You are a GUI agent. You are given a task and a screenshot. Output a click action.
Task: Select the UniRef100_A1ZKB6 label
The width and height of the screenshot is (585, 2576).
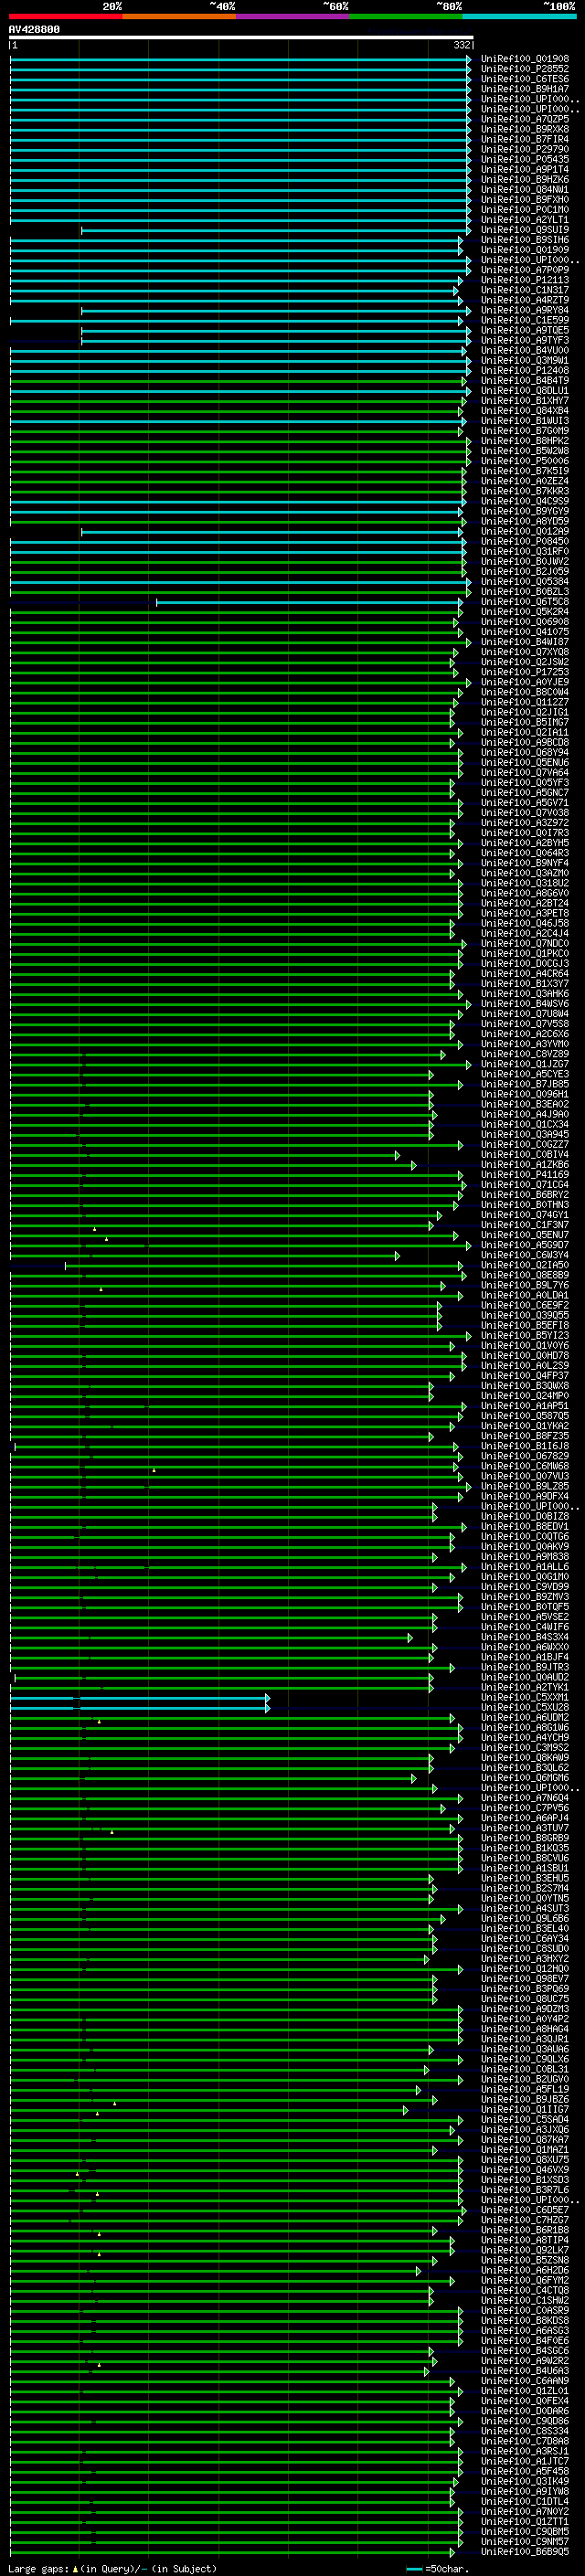click(x=525, y=1165)
